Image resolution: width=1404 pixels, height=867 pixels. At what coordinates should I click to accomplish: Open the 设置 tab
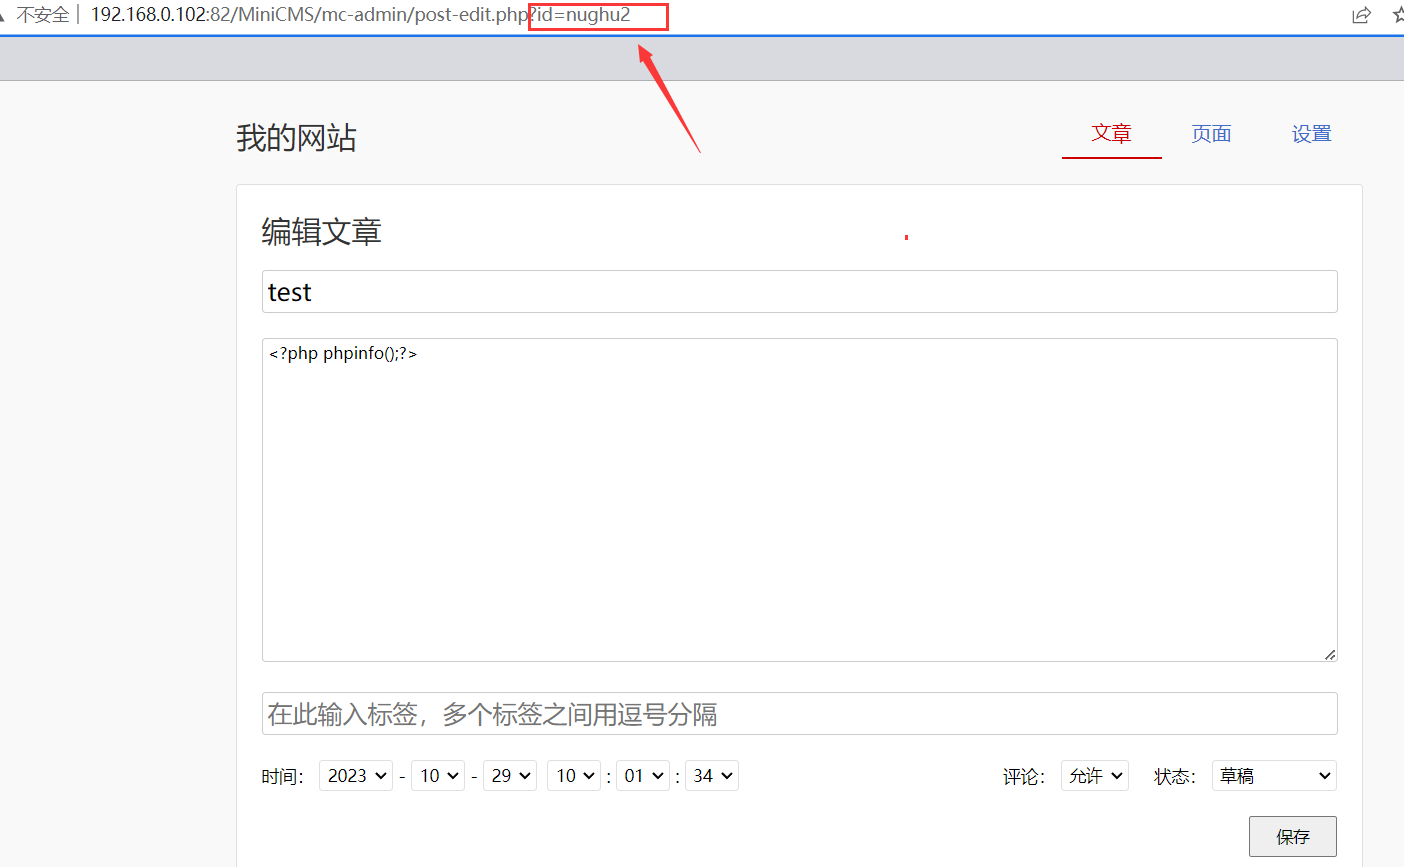click(x=1311, y=134)
